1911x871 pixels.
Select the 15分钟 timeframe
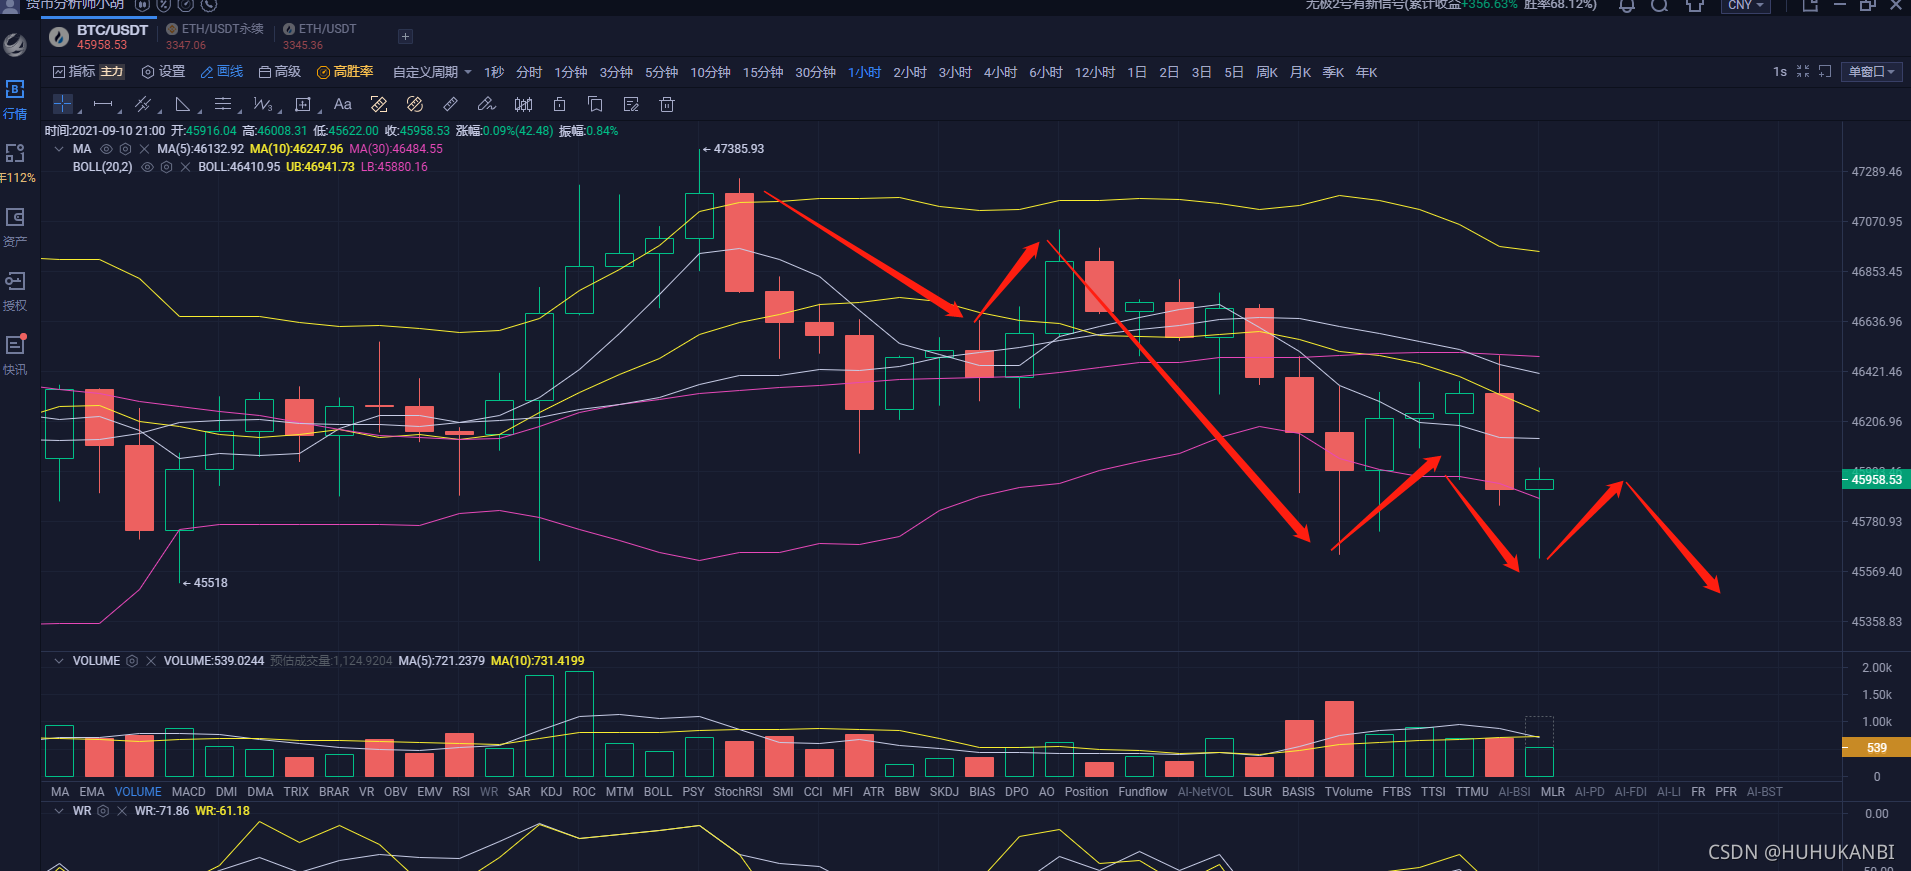[763, 72]
